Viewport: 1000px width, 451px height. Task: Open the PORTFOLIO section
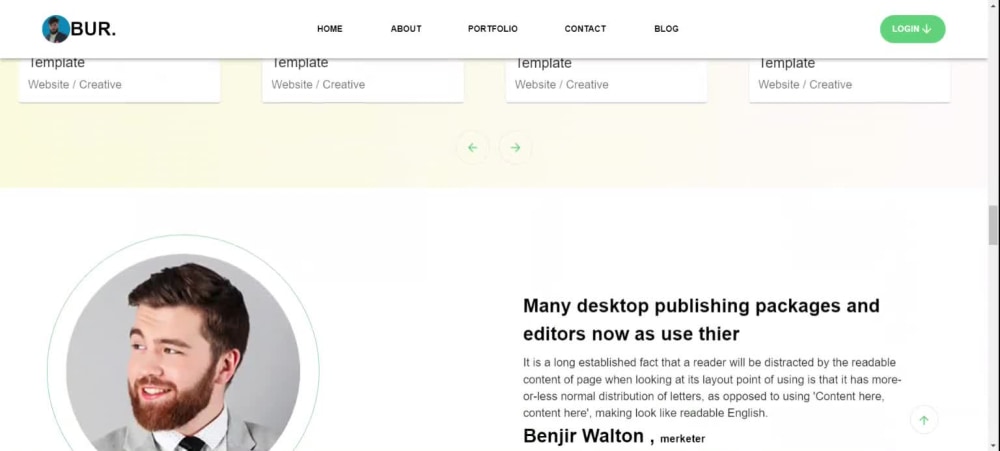493,29
